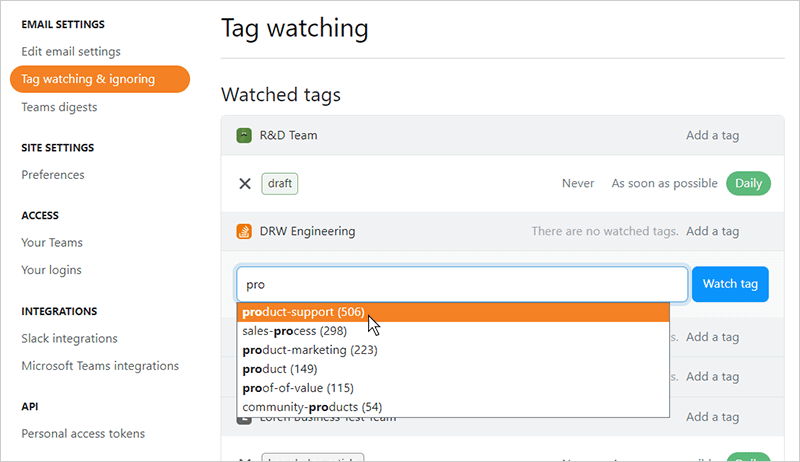Select Never frequency for draft tag
This screenshot has width=800, height=462.
coord(577,183)
